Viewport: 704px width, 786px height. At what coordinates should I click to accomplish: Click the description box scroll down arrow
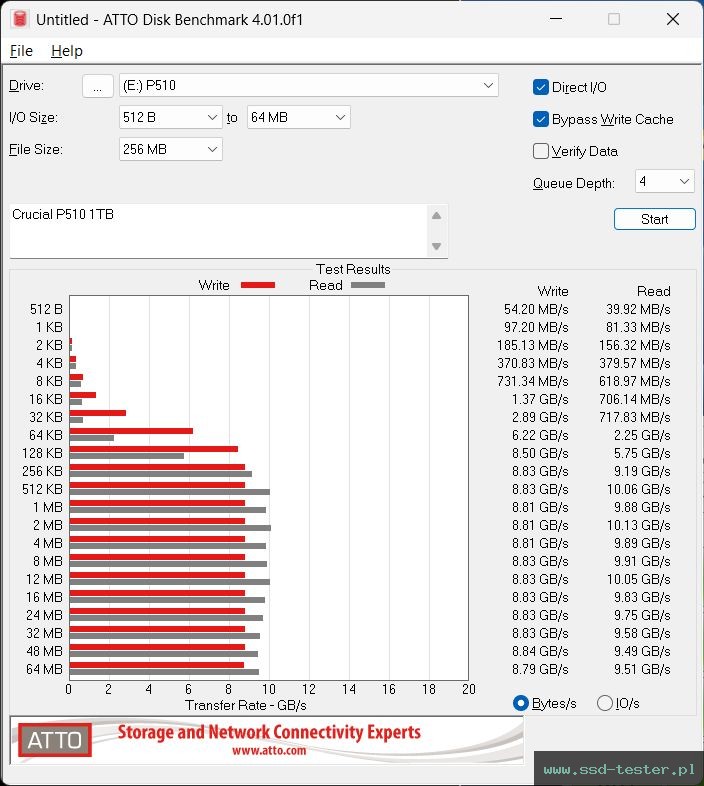click(x=436, y=246)
